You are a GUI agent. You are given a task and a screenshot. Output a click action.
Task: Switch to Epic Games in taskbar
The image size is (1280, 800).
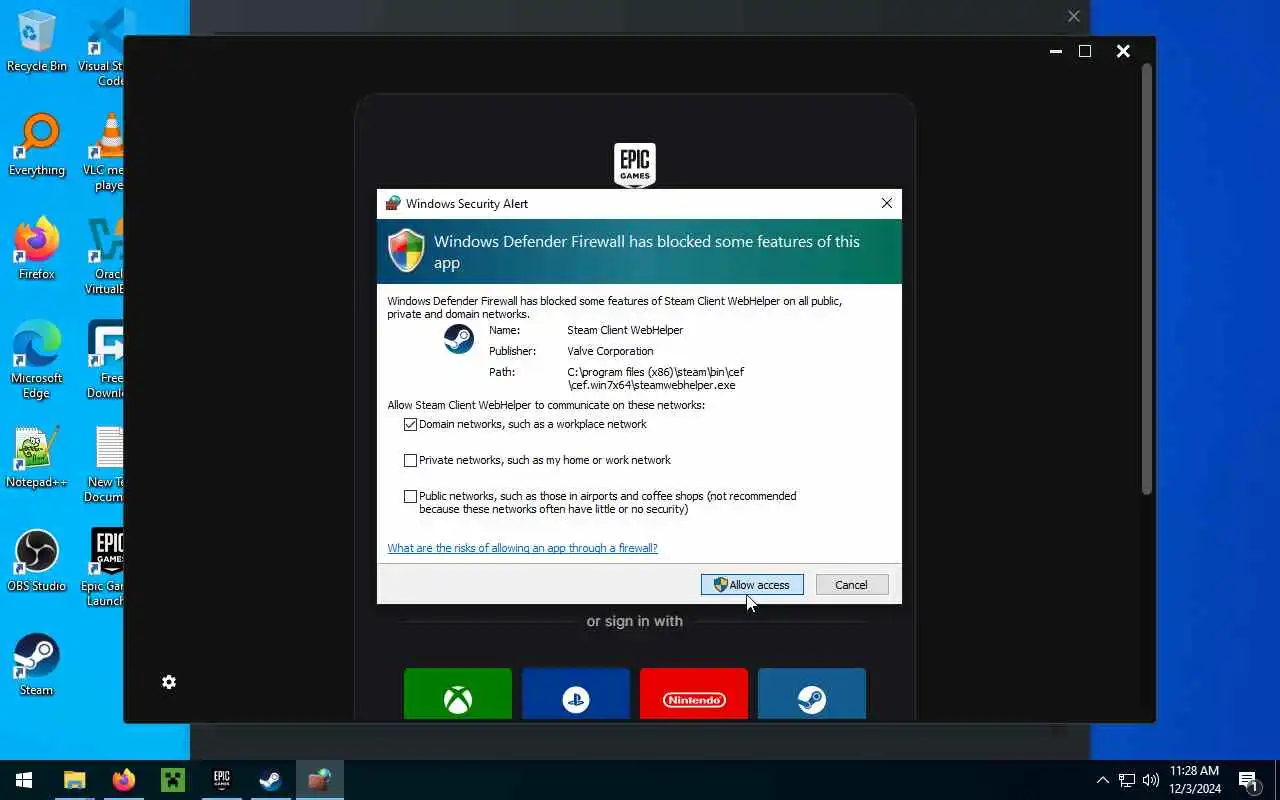point(222,780)
